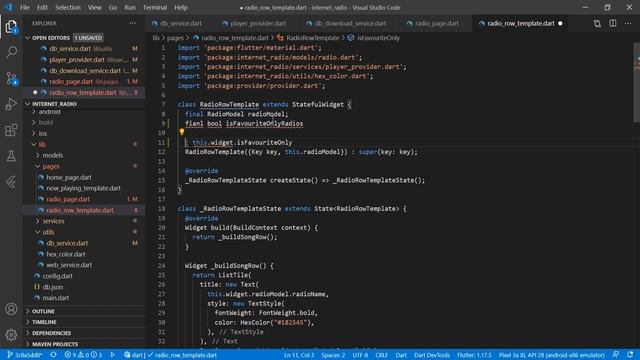Viewport: 640px width, 360px height.
Task: Collapse the lib folder
Action: pos(42,144)
